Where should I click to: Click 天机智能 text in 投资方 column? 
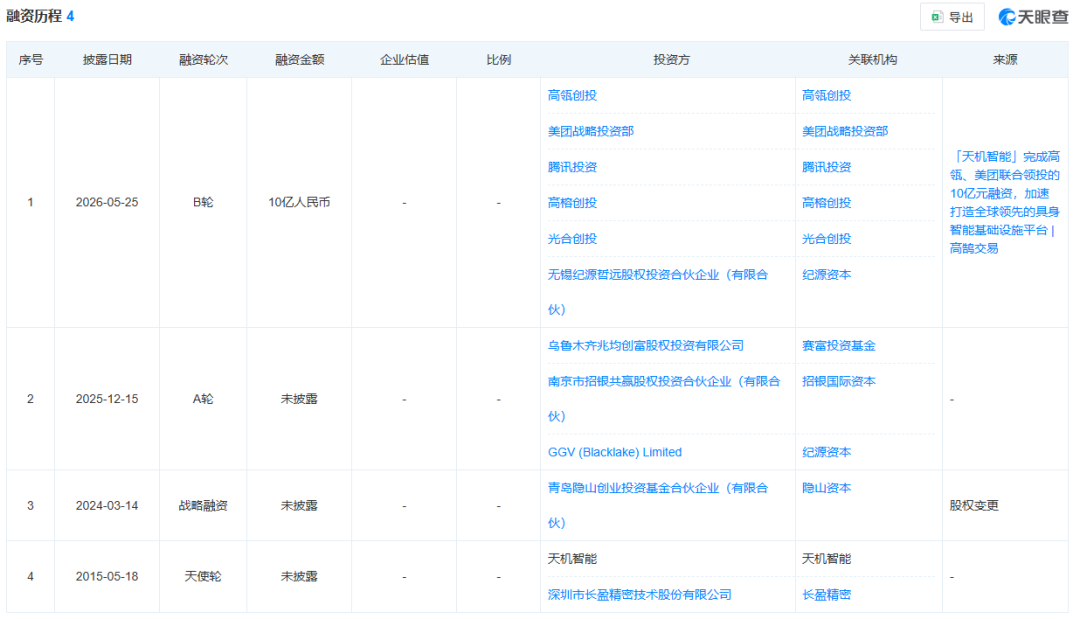coord(572,559)
